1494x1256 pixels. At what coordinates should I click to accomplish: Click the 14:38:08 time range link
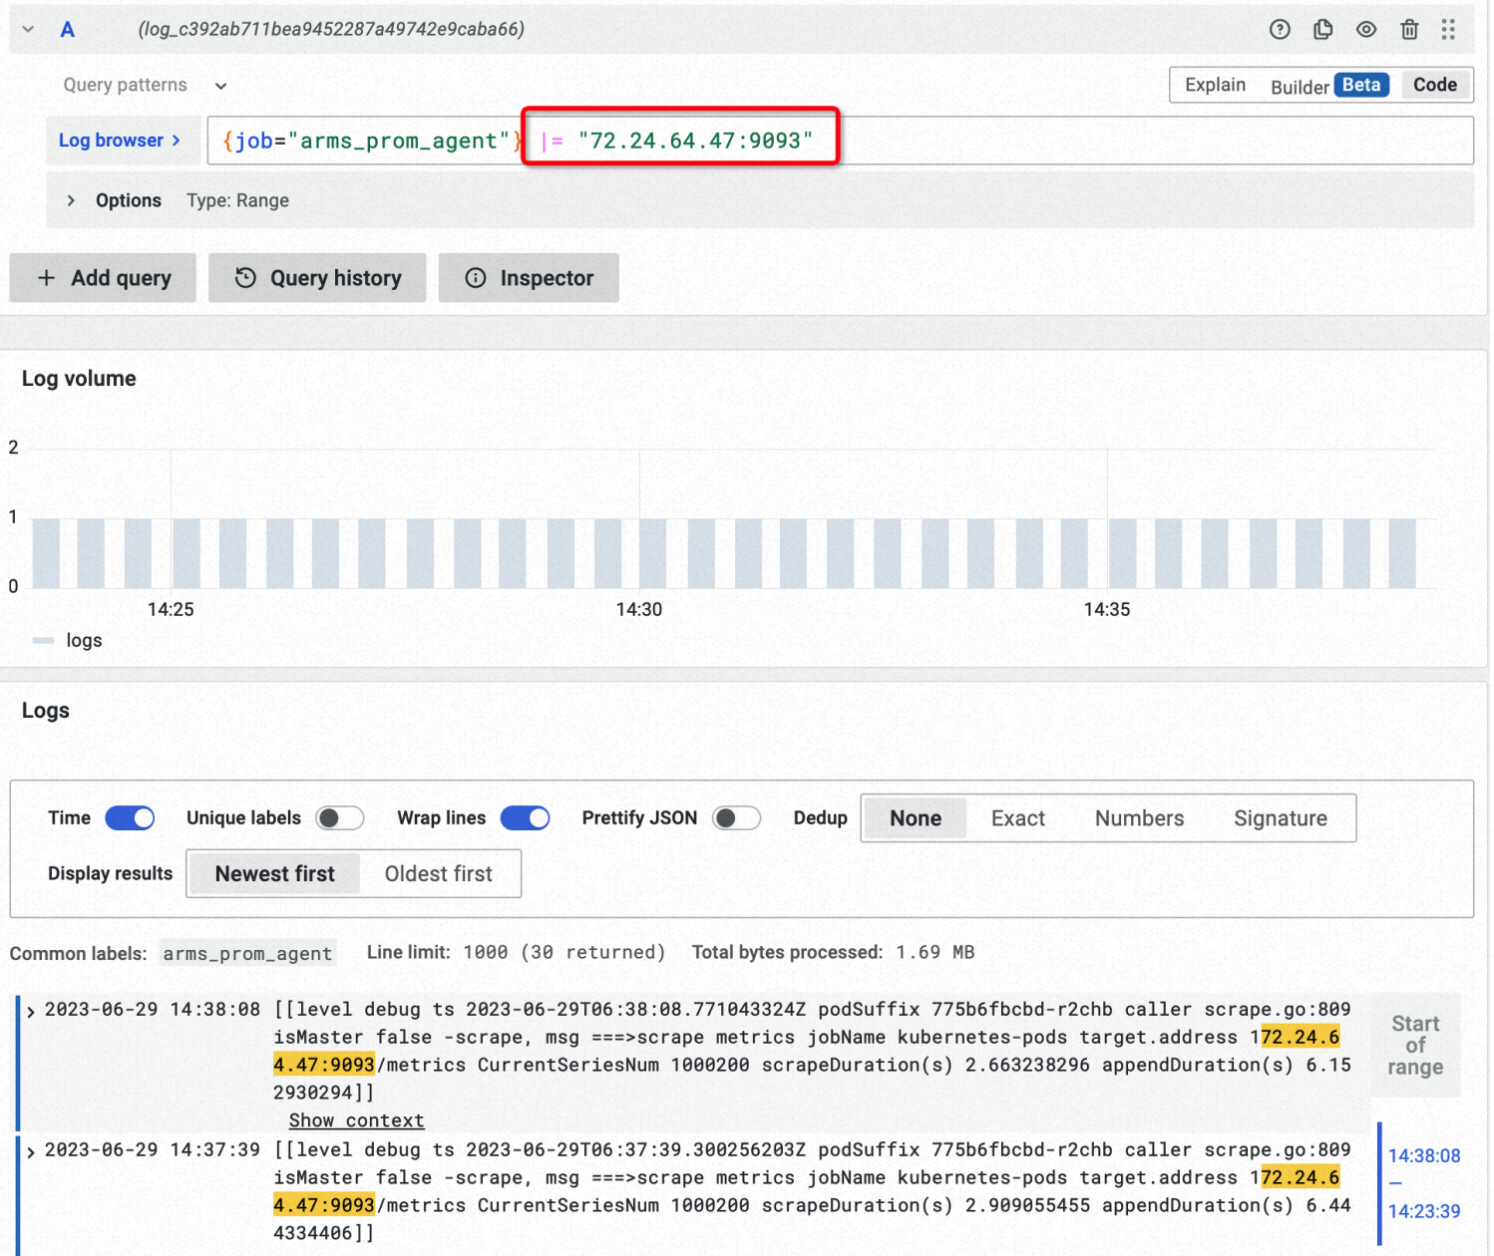(x=1424, y=1156)
